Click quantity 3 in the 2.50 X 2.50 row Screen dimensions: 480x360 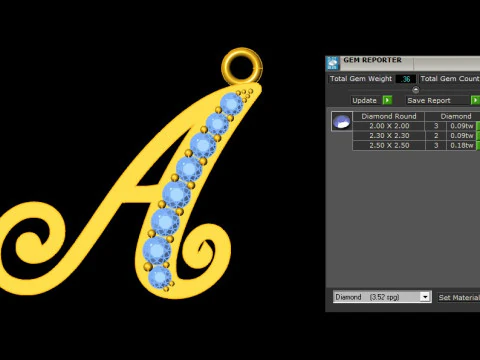point(436,145)
